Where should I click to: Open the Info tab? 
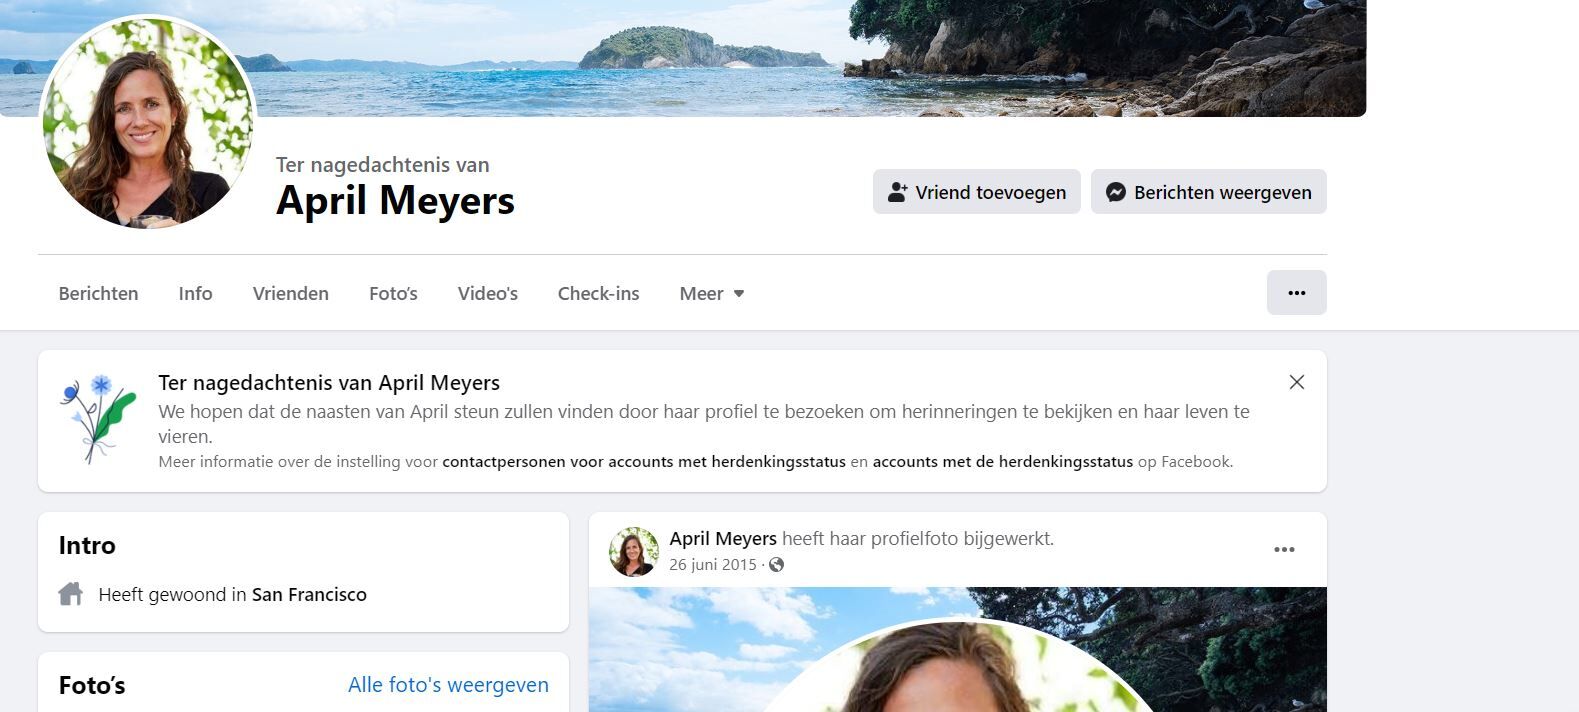click(x=195, y=294)
